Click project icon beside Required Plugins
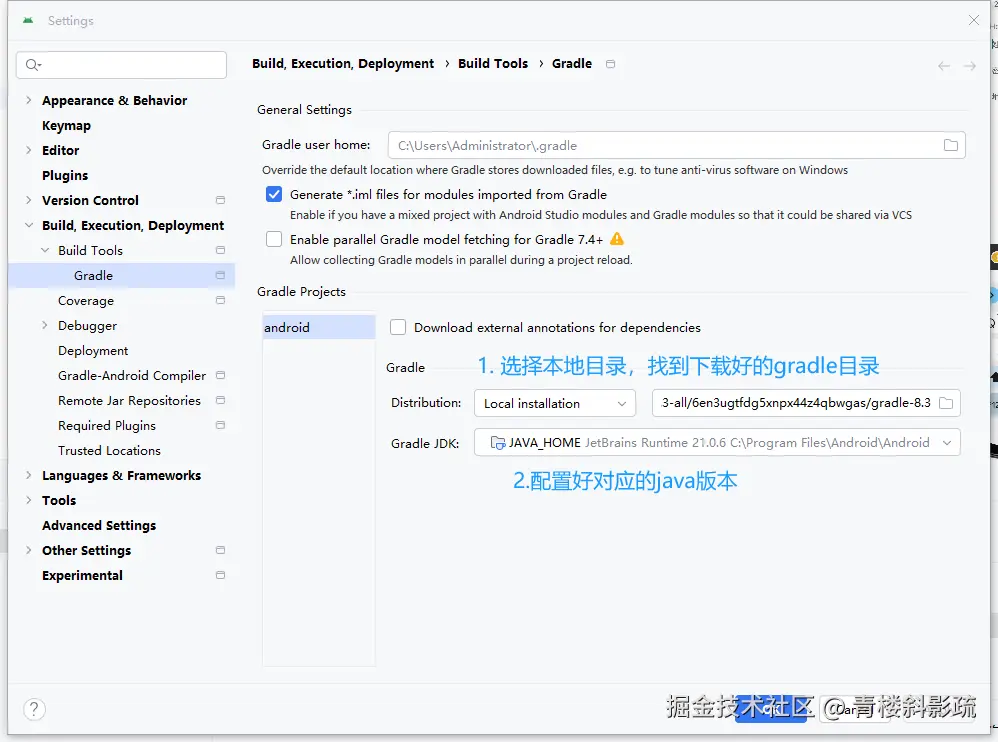Viewport: 998px width, 742px height. [220, 425]
